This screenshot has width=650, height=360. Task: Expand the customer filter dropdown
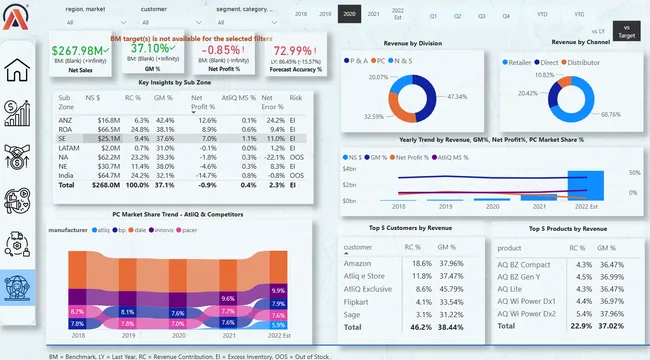pos(171,22)
